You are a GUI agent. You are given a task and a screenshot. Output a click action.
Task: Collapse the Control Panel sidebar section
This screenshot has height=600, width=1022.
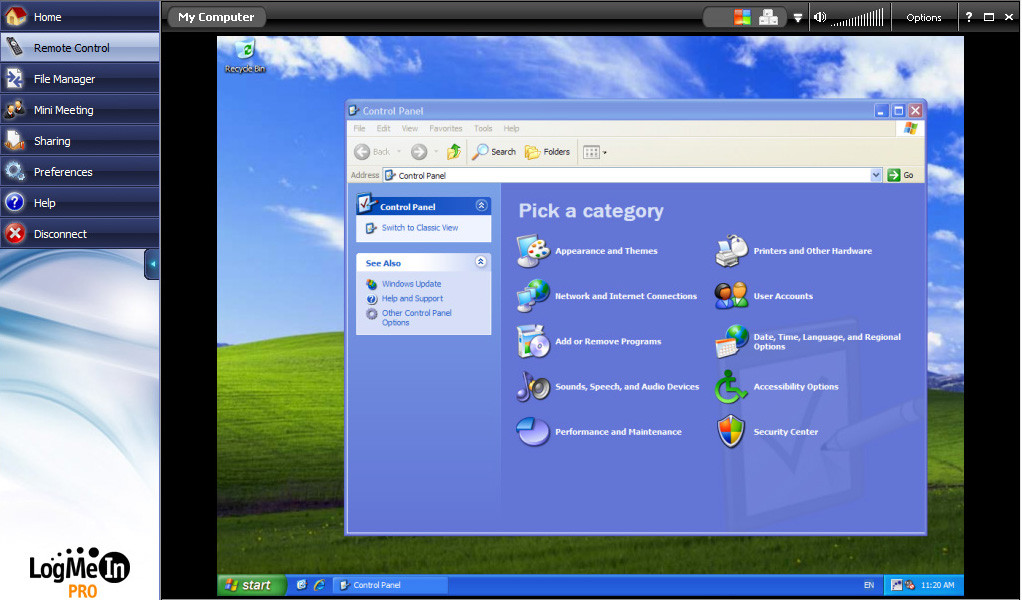(x=482, y=205)
